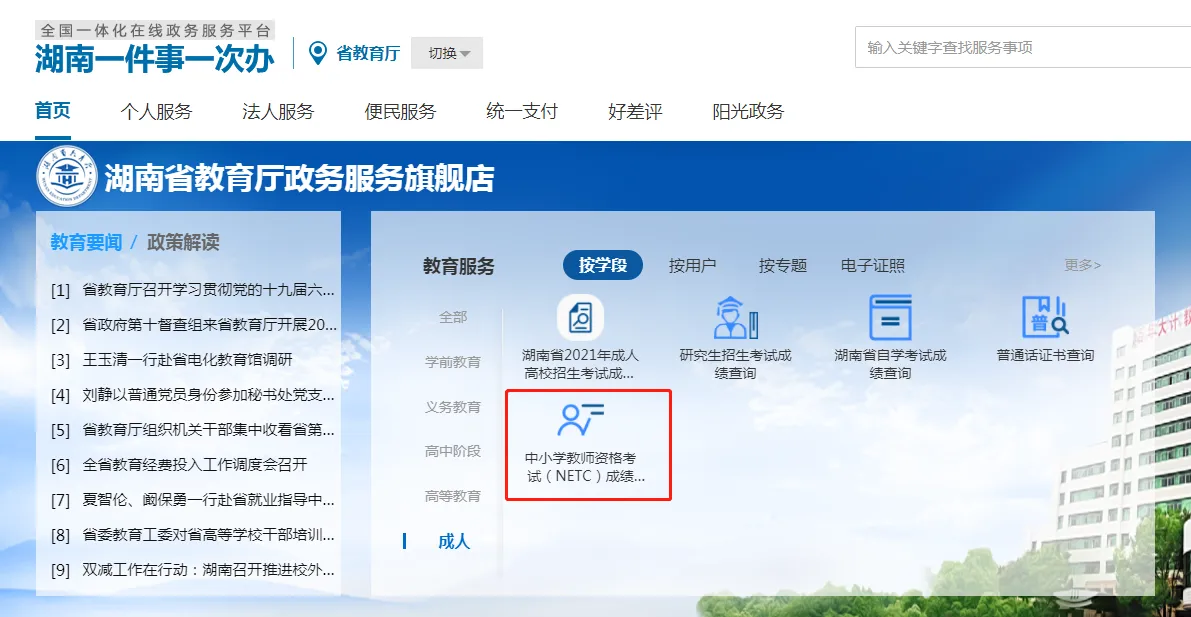Select the 按学段 filter tab
1191x617 pixels.
click(x=602, y=265)
